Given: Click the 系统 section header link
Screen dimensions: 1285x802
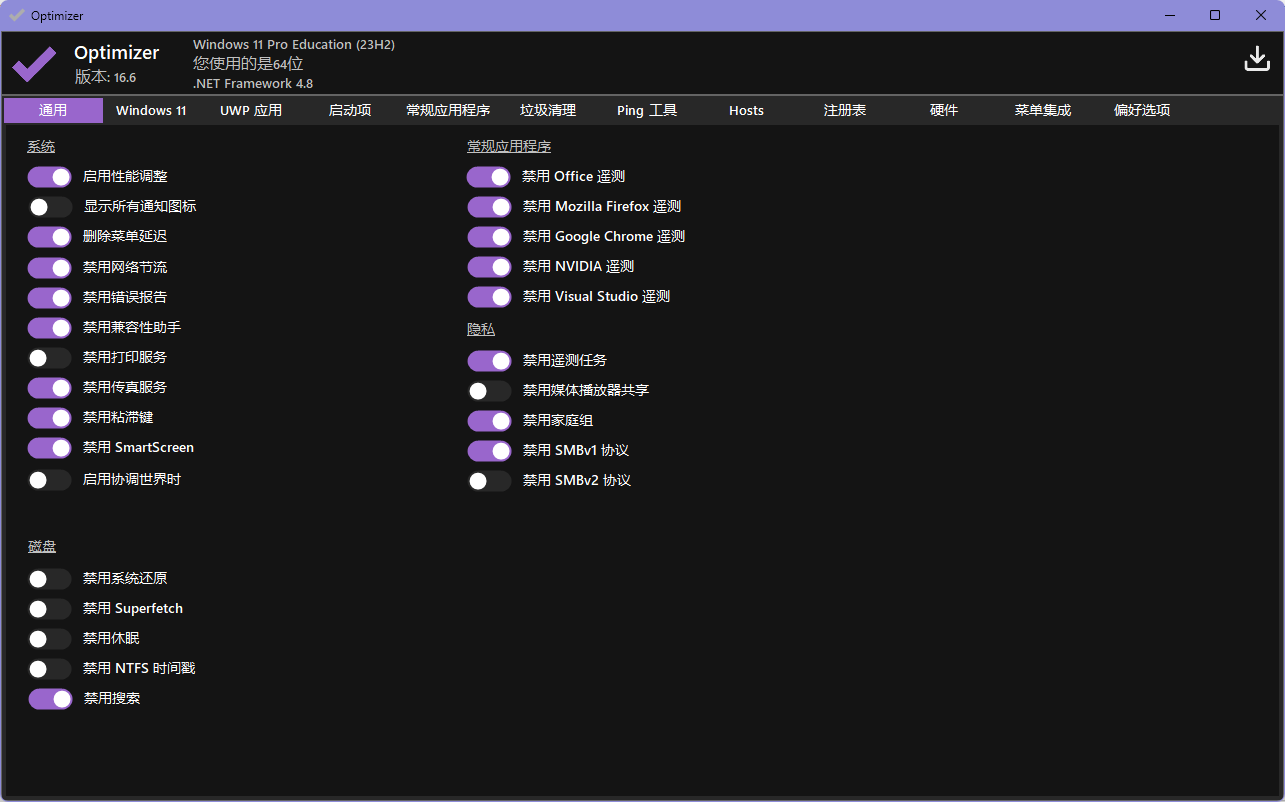Looking at the screenshot, I should (41, 146).
